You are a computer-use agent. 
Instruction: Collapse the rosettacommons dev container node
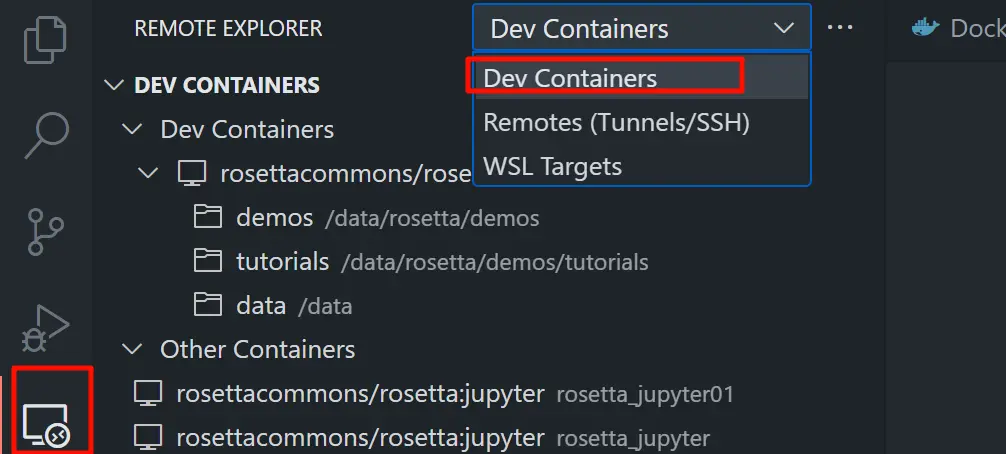[x=148, y=173]
